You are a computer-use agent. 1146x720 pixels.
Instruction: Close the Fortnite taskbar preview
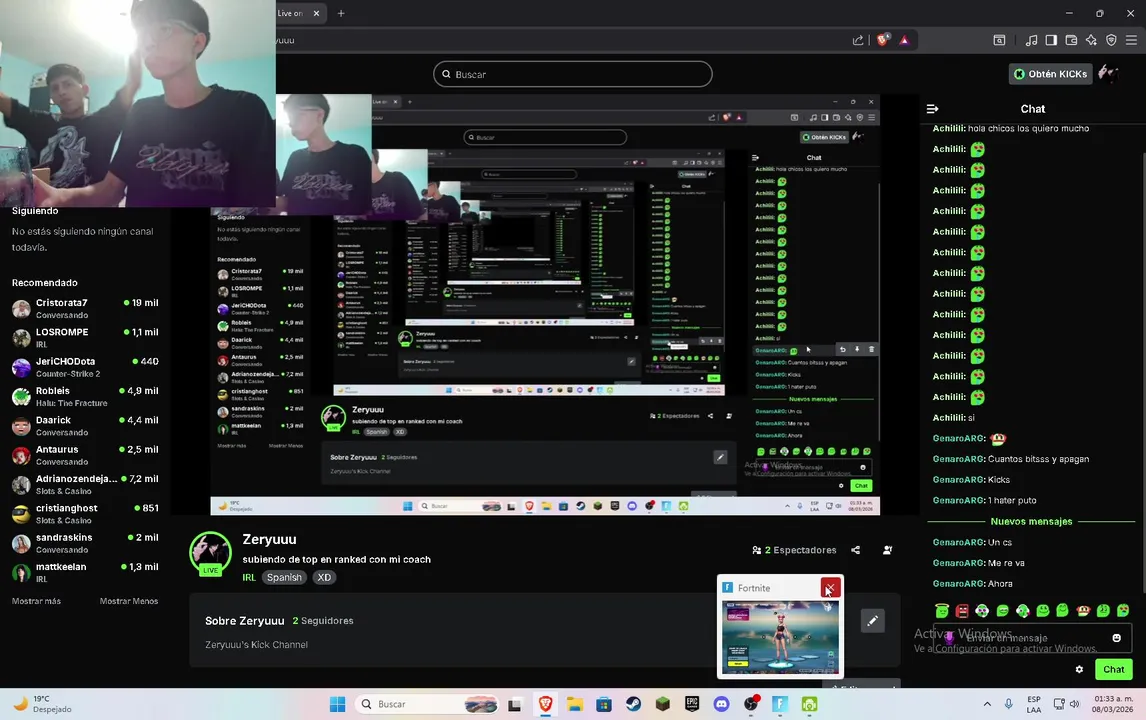[830, 588]
